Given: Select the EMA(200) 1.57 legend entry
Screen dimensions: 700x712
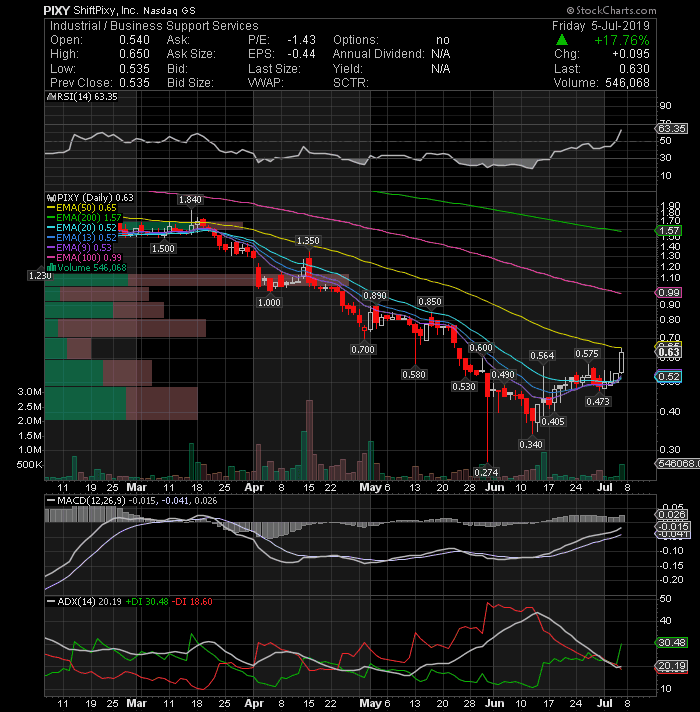Looking at the screenshot, I should (x=84, y=218).
